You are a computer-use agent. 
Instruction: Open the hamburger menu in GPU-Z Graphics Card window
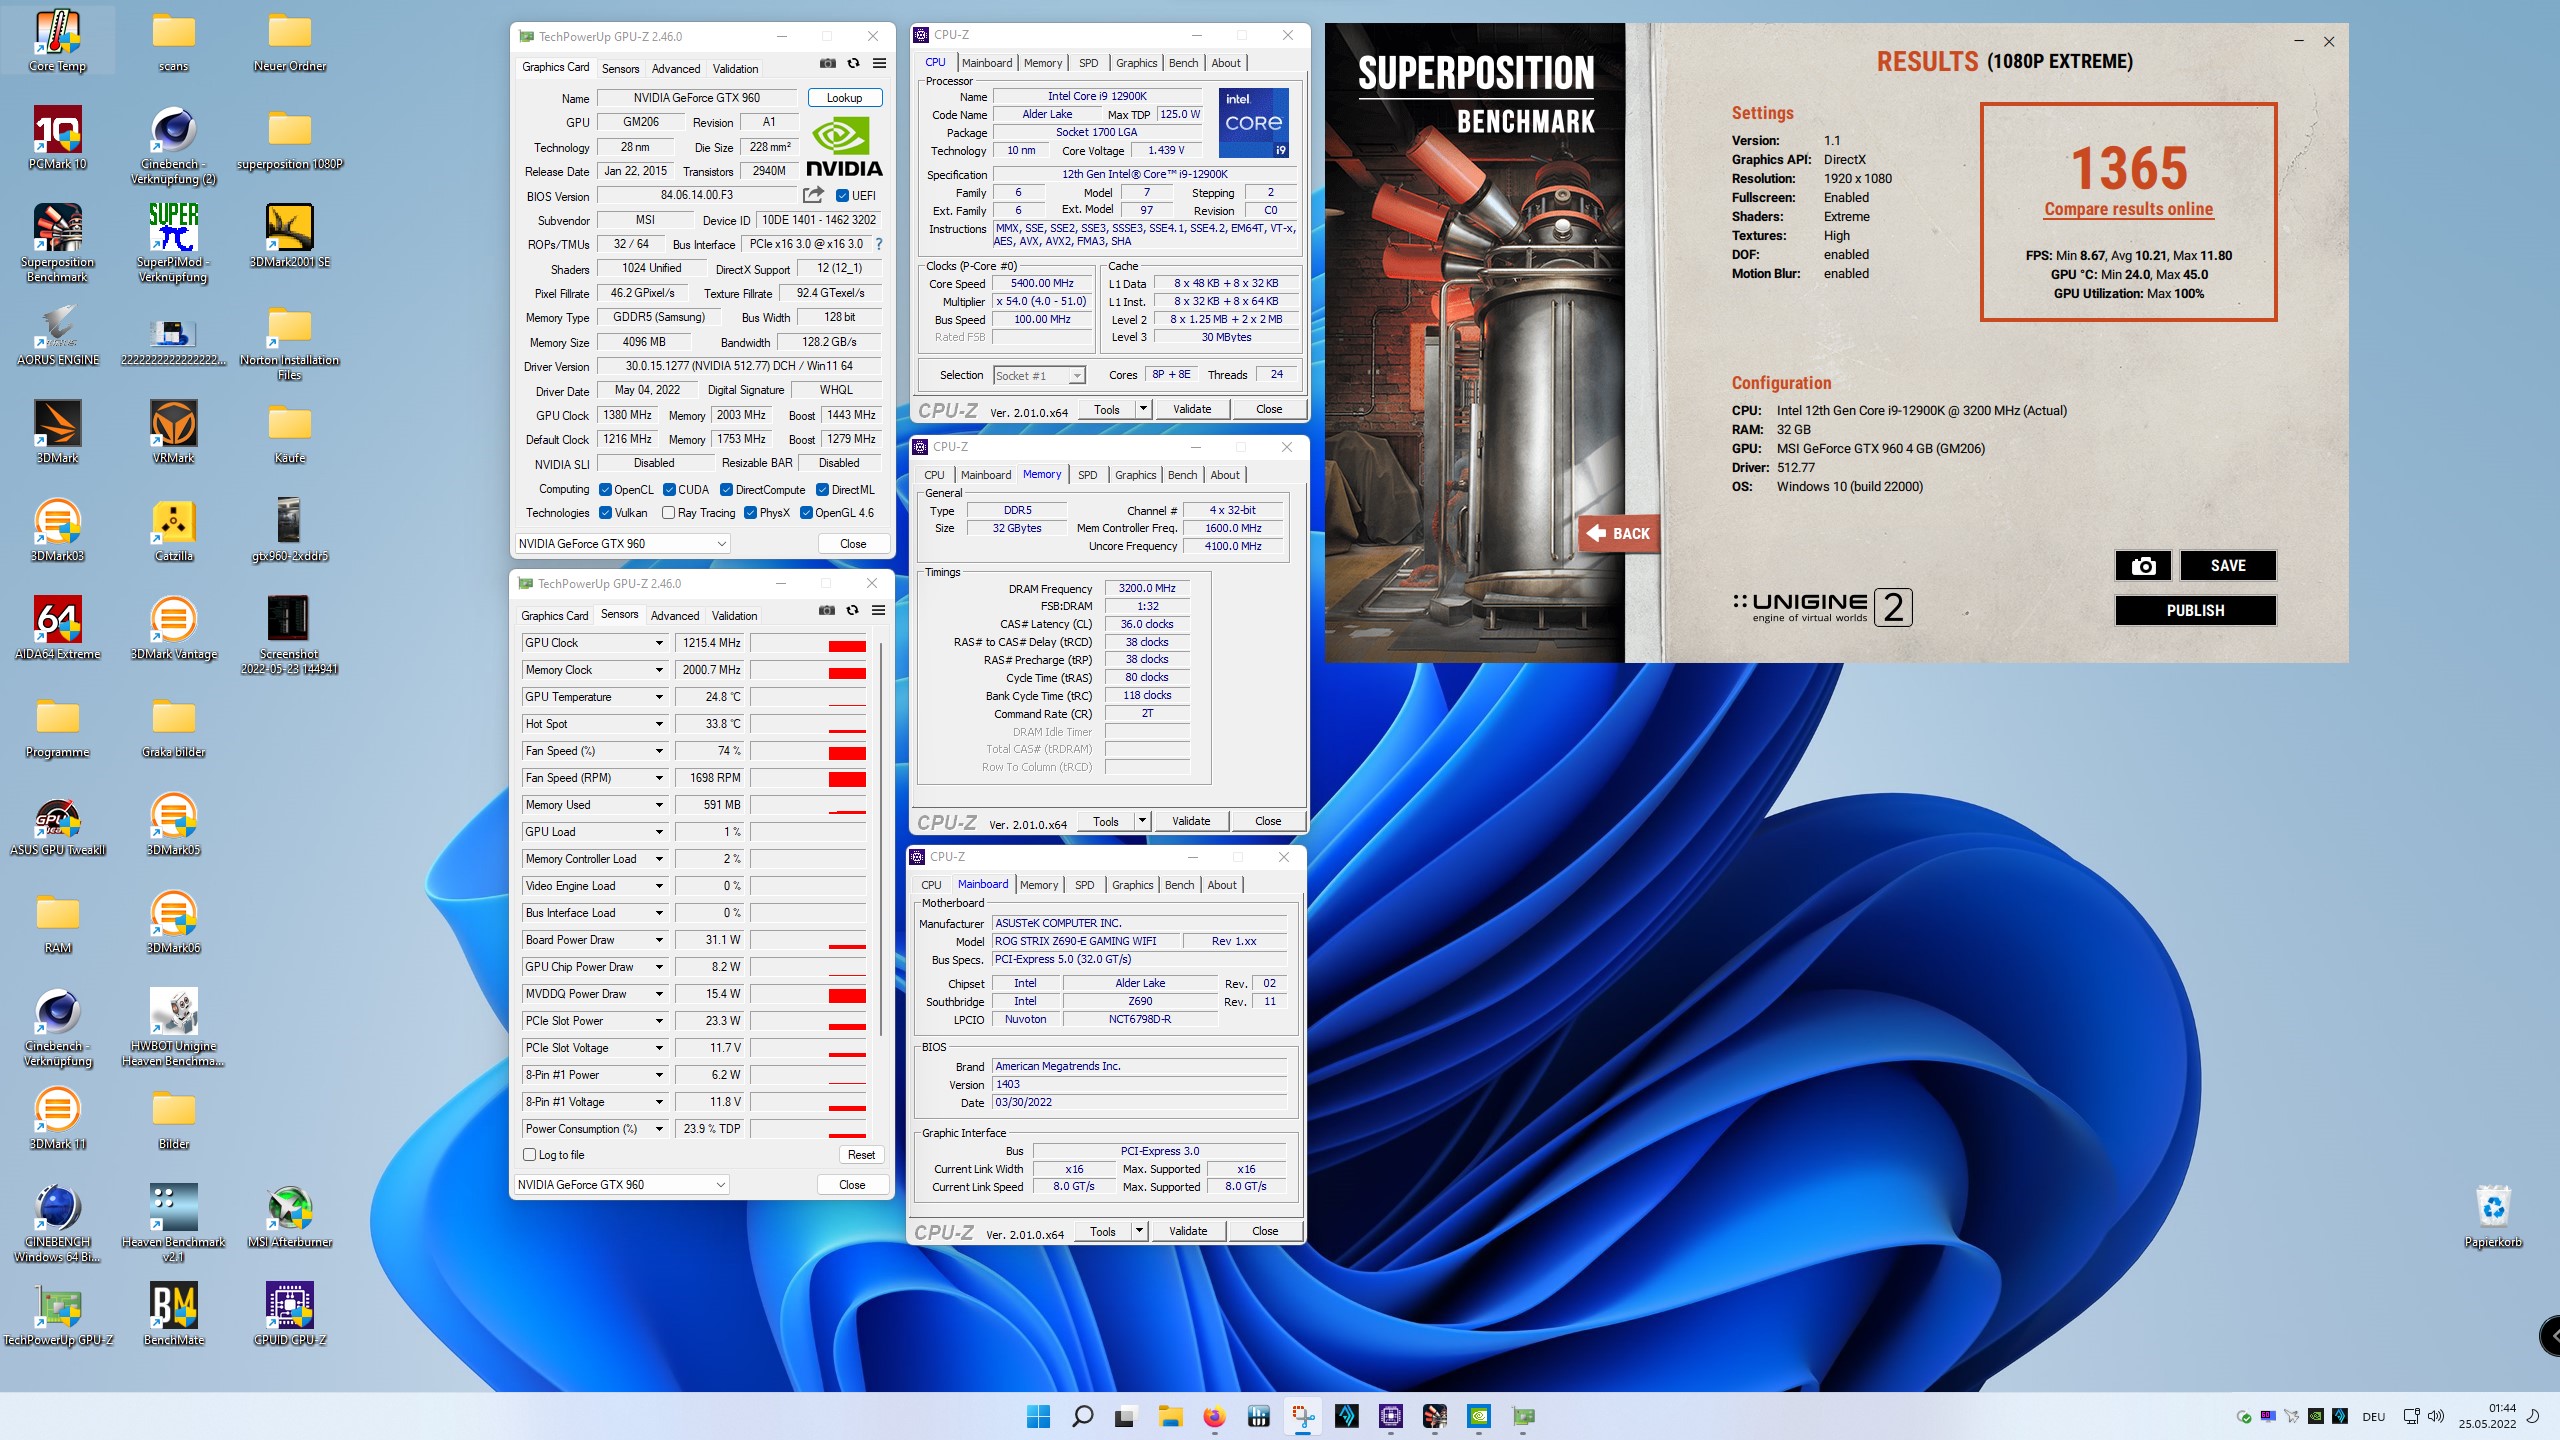[x=879, y=63]
